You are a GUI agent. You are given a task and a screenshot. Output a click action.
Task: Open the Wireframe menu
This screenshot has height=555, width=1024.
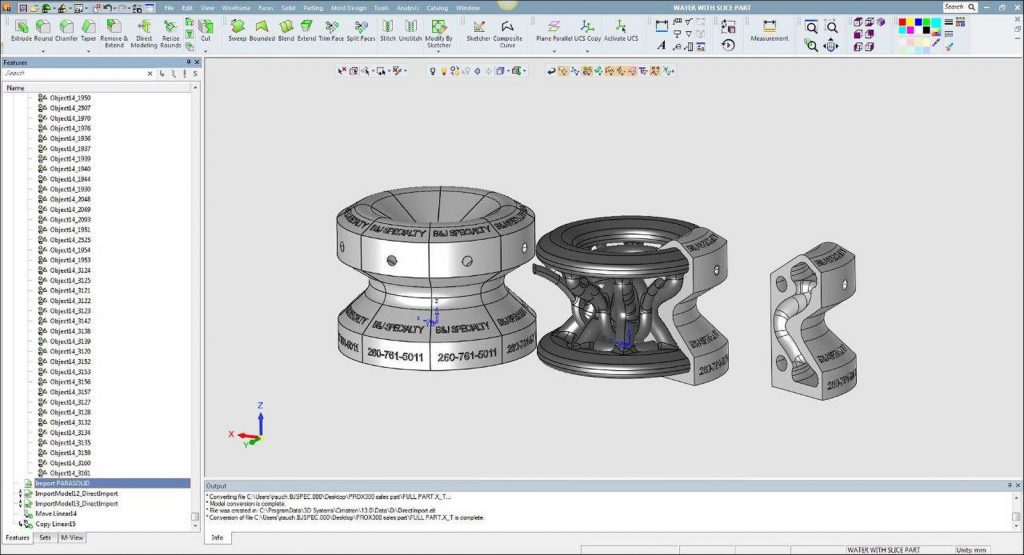coord(236,8)
